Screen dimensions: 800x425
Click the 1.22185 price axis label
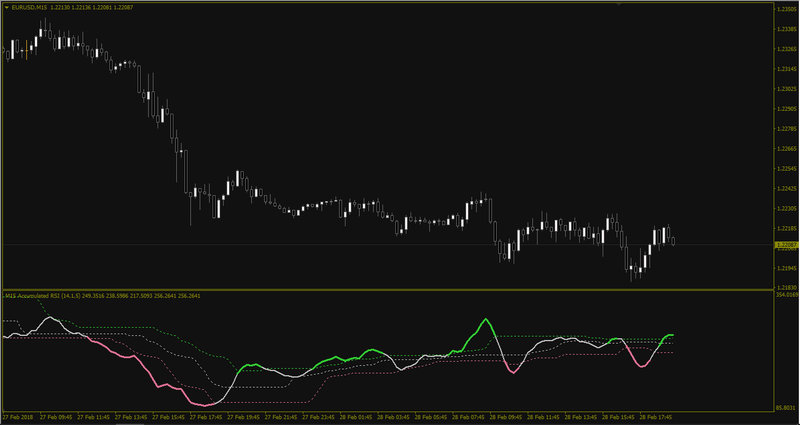[x=786, y=228]
